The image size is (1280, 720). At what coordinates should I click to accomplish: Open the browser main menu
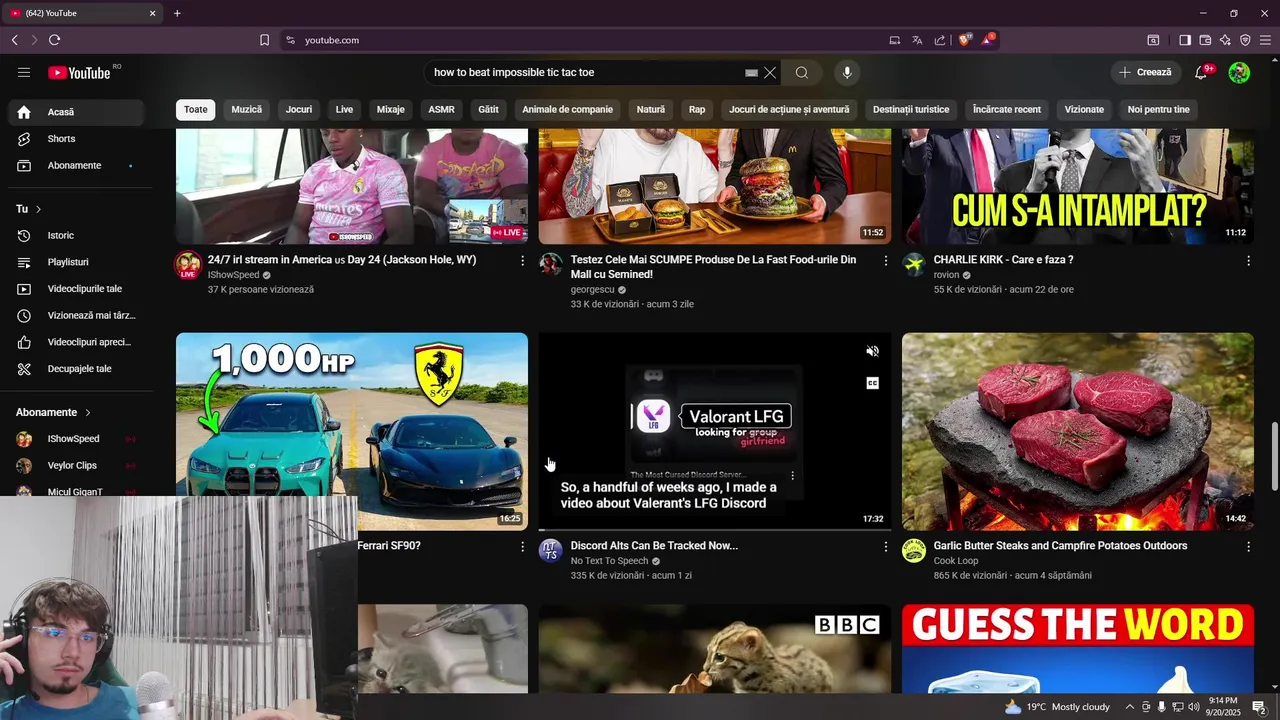pos(1265,40)
